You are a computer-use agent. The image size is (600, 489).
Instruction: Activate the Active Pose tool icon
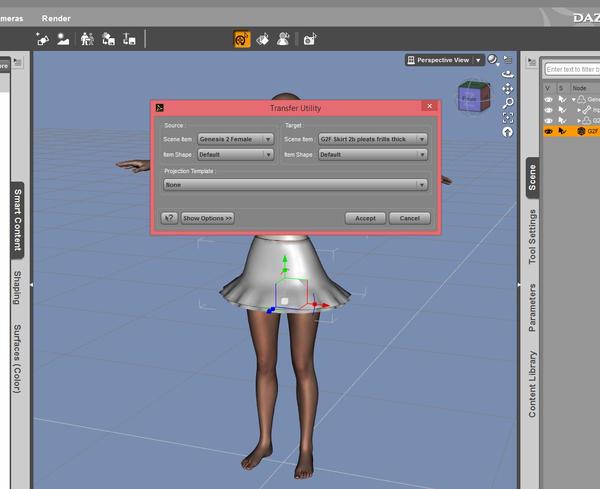click(283, 39)
